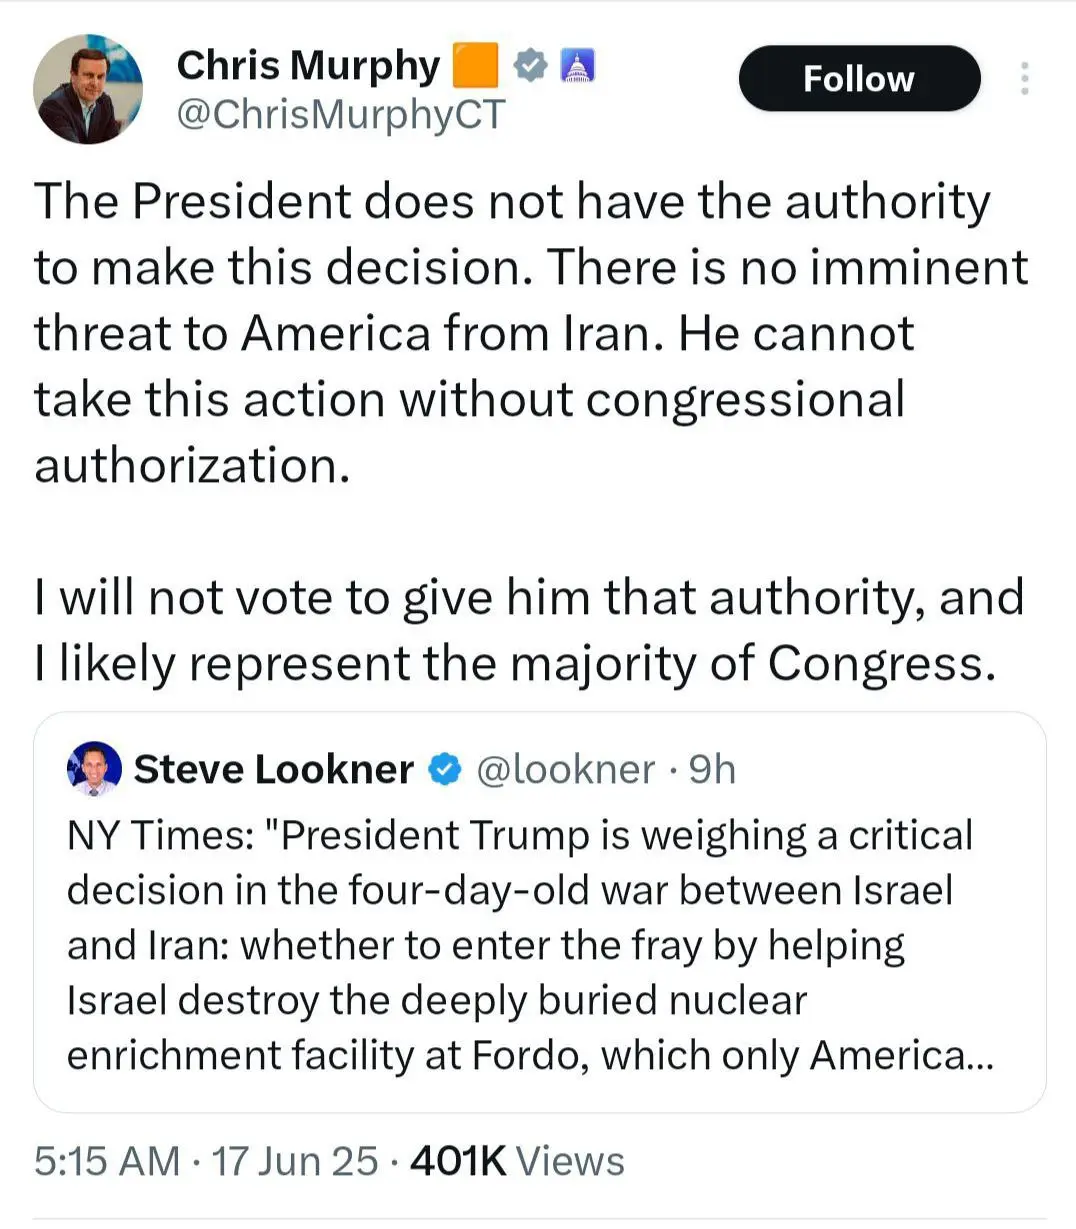
Task: Expand truncated quoted text ending 'only America...'
Action: tap(900, 1055)
